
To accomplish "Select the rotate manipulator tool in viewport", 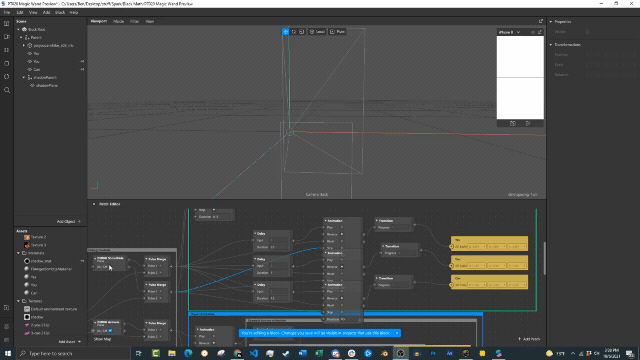I will [x=294, y=32].
